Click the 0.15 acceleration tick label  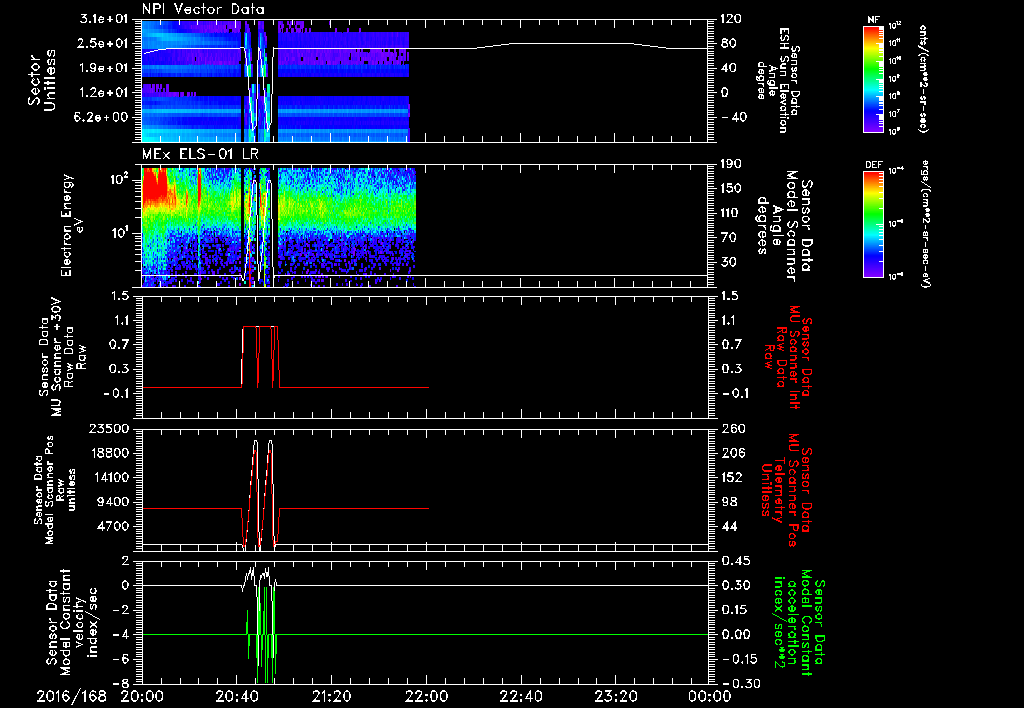734,610
